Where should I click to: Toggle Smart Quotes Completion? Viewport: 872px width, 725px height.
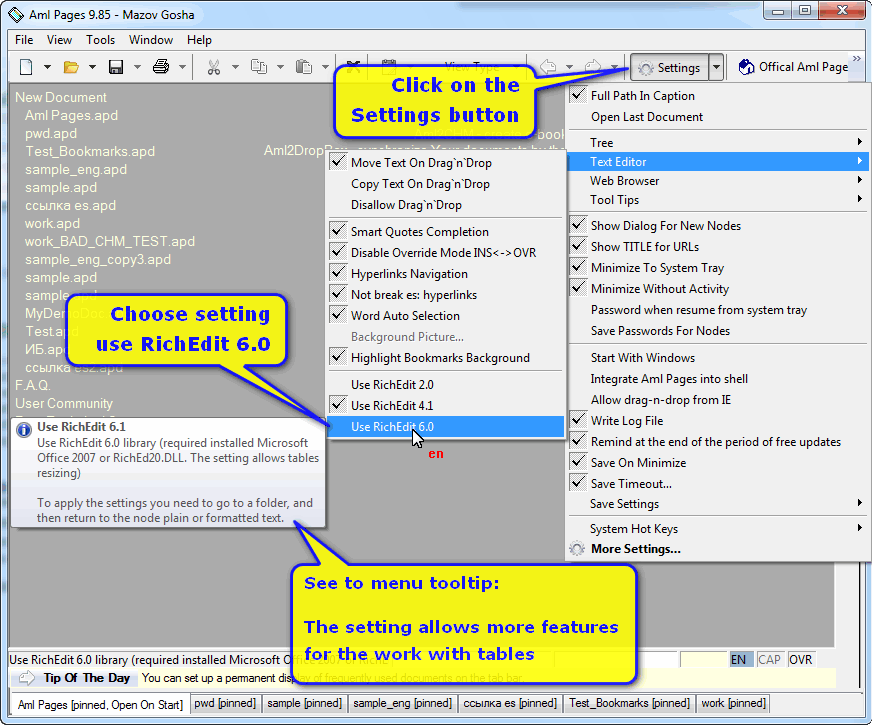[x=446, y=232]
